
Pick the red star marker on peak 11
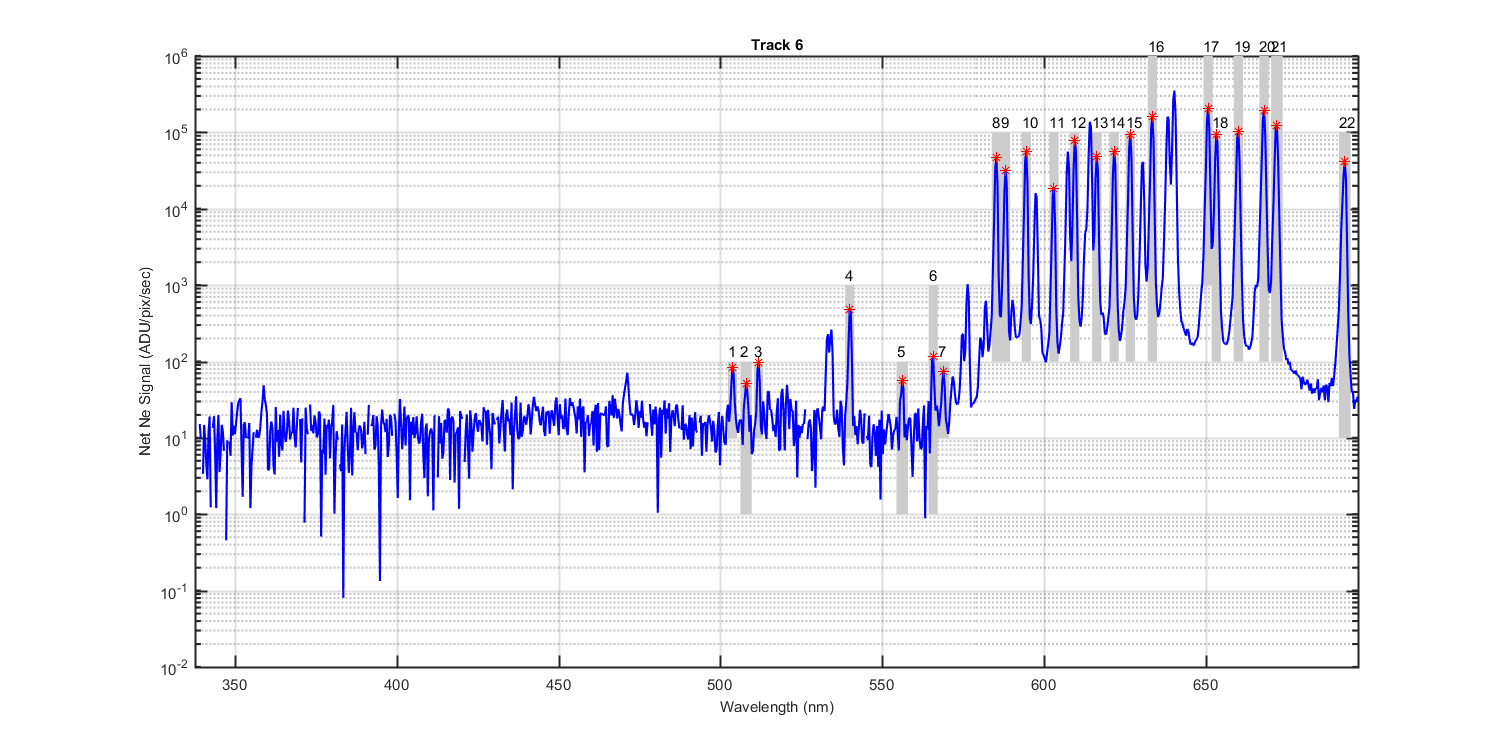pyautogui.click(x=1053, y=189)
